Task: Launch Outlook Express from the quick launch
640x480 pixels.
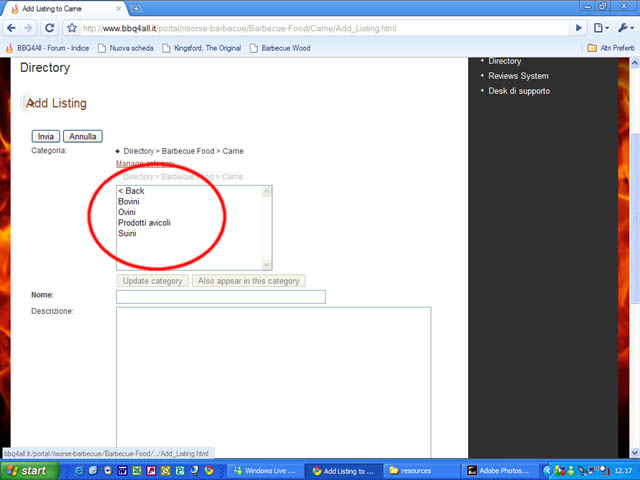Action: point(93,471)
